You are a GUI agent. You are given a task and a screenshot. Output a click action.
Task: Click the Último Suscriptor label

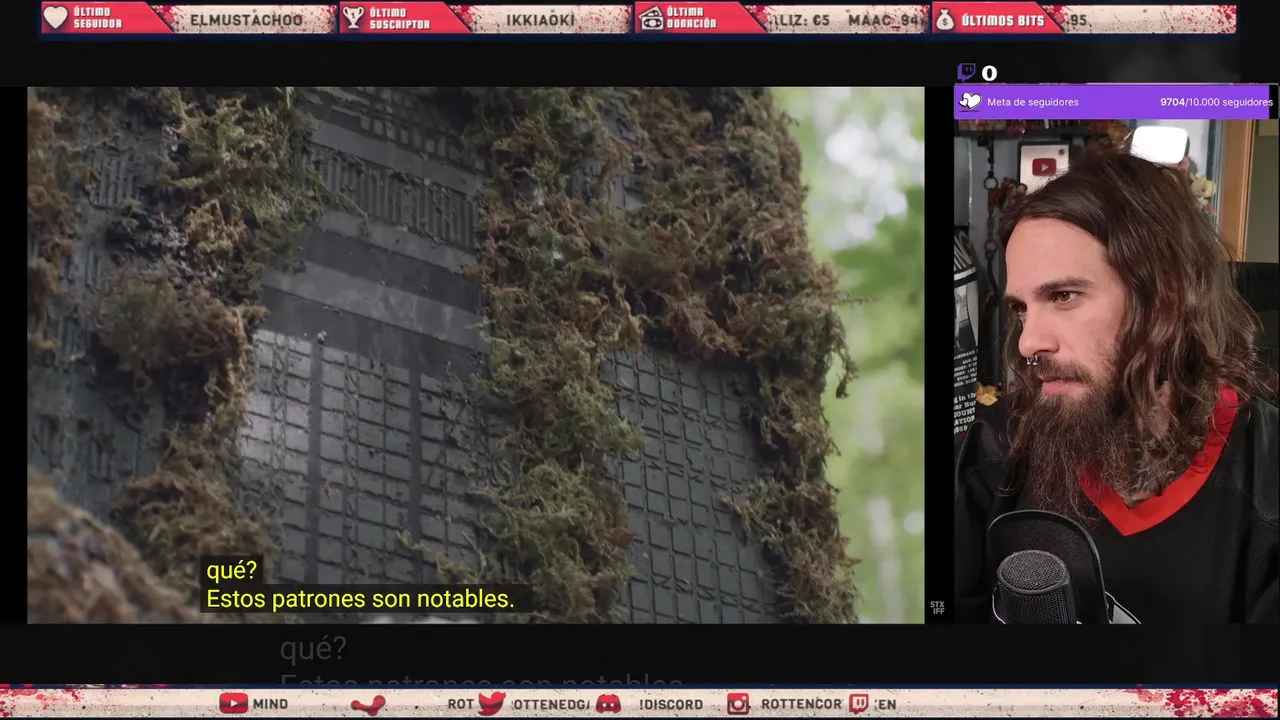[400, 18]
